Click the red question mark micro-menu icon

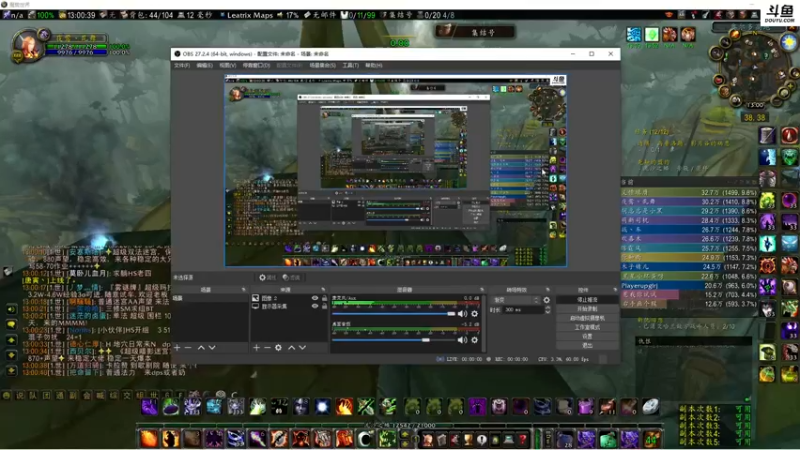point(522,439)
